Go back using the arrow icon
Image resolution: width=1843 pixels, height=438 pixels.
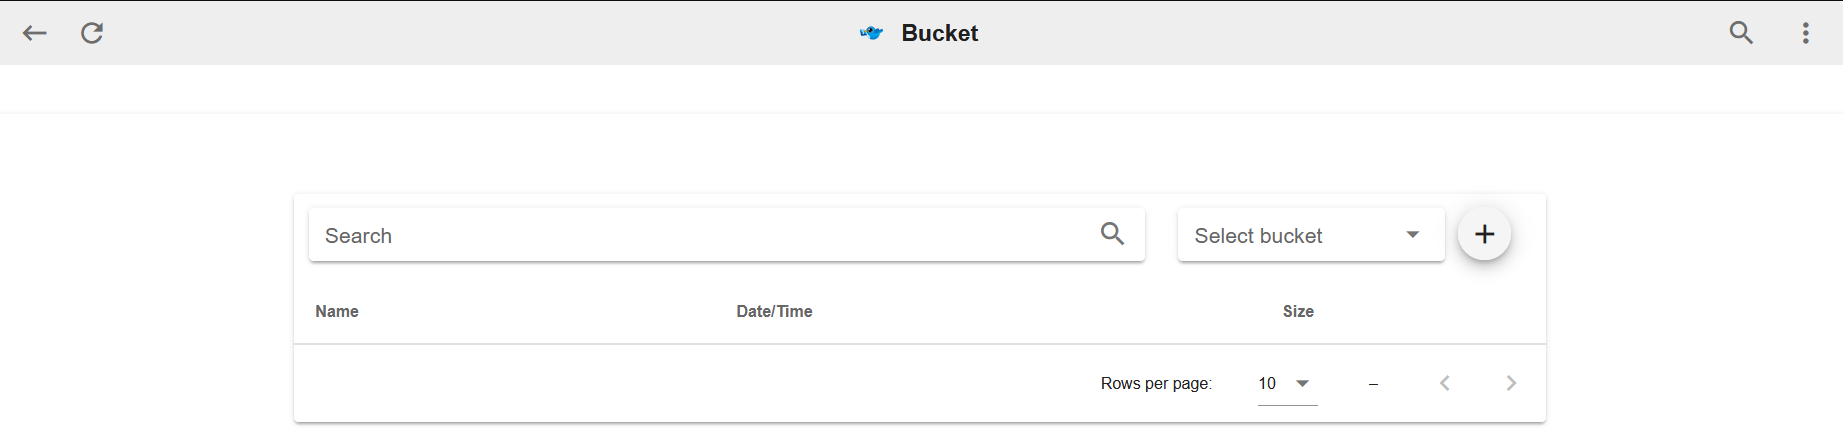[35, 33]
